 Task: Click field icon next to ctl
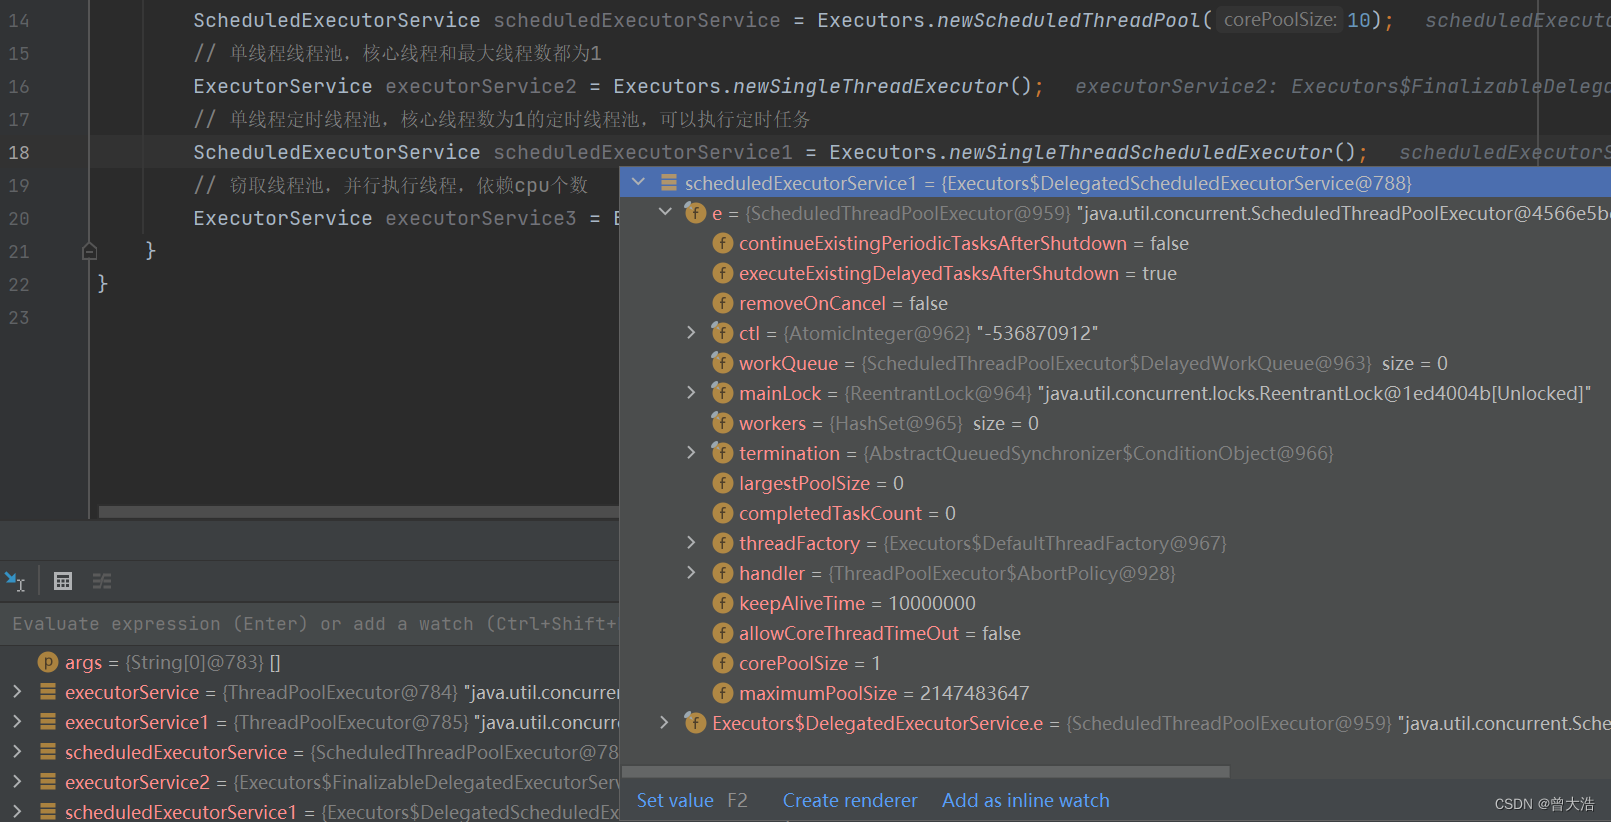tap(722, 333)
